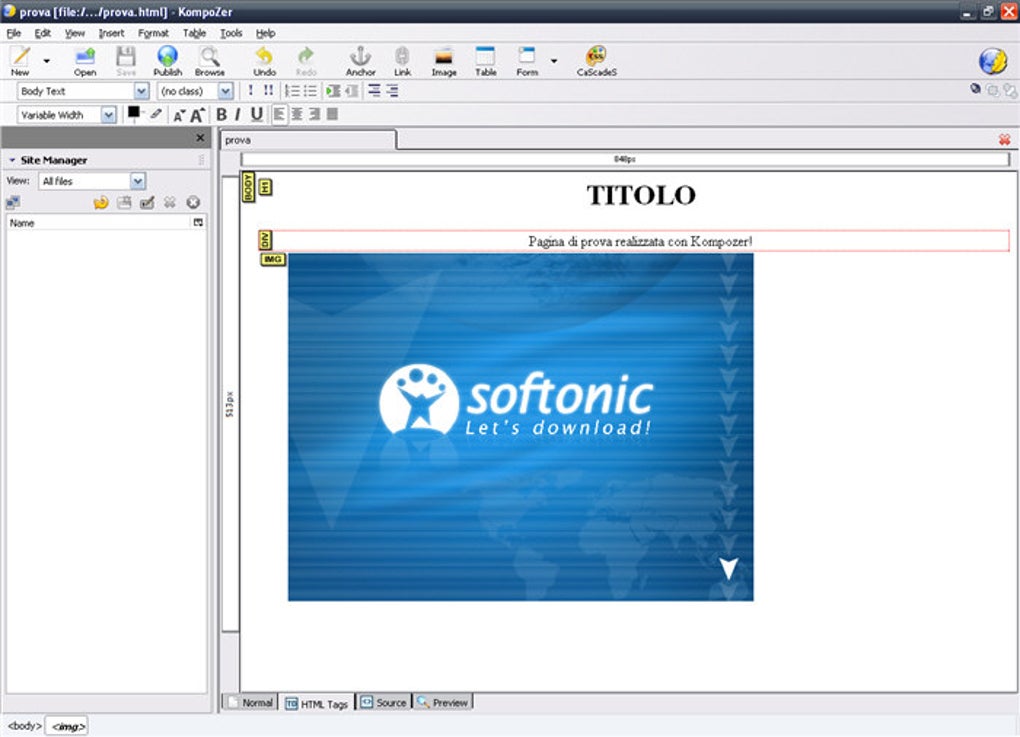
Task: Toggle underline formatting
Action: click(257, 115)
